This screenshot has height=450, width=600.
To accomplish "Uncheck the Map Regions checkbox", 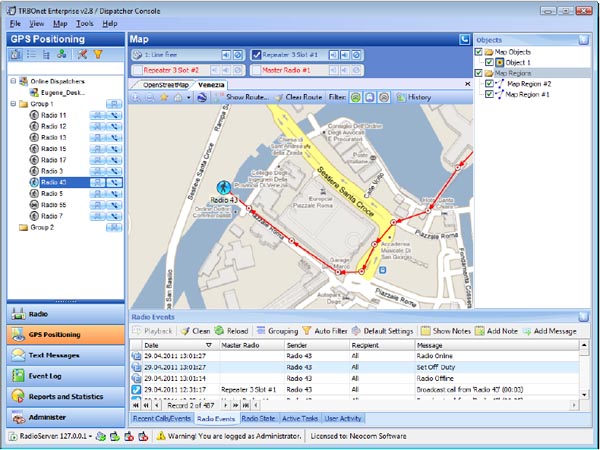I will [478, 73].
